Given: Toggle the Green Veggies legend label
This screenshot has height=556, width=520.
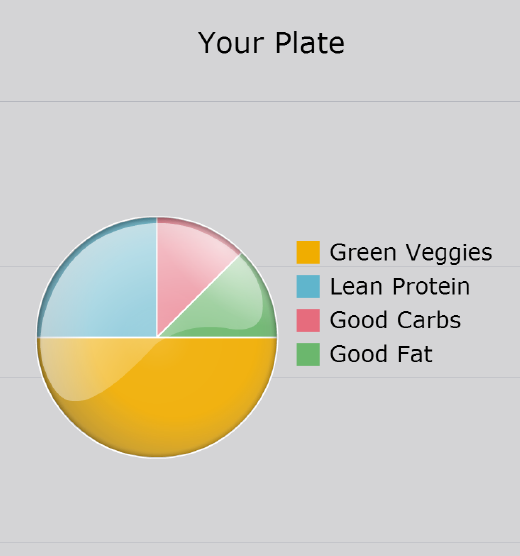Looking at the screenshot, I should (x=411, y=253).
